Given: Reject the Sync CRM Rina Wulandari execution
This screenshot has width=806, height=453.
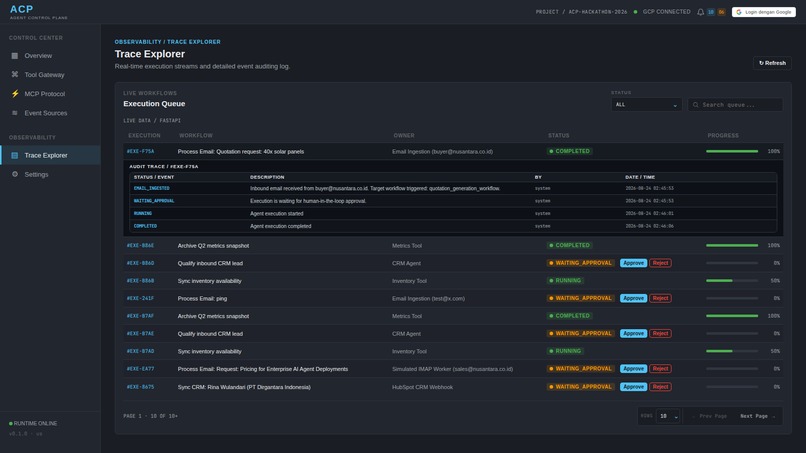Looking at the screenshot, I should click(x=660, y=387).
